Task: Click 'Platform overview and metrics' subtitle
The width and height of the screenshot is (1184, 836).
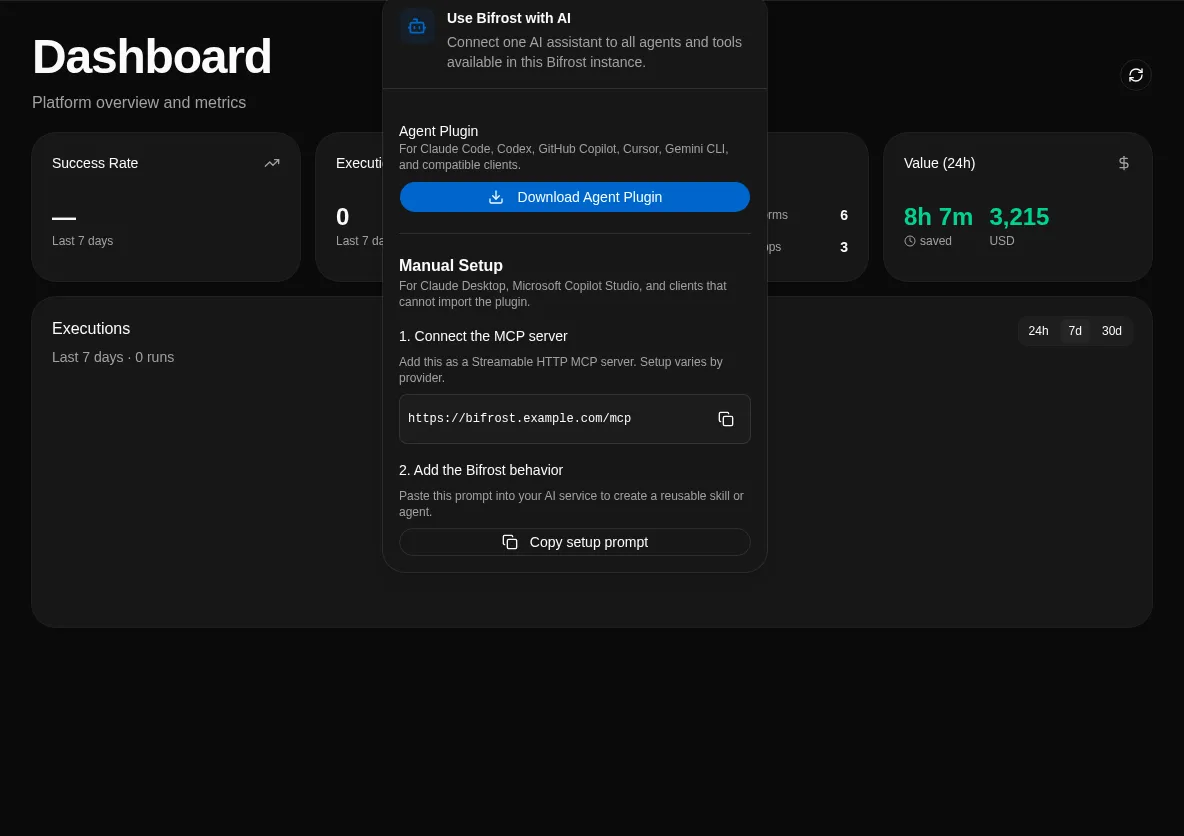Action: point(139,103)
